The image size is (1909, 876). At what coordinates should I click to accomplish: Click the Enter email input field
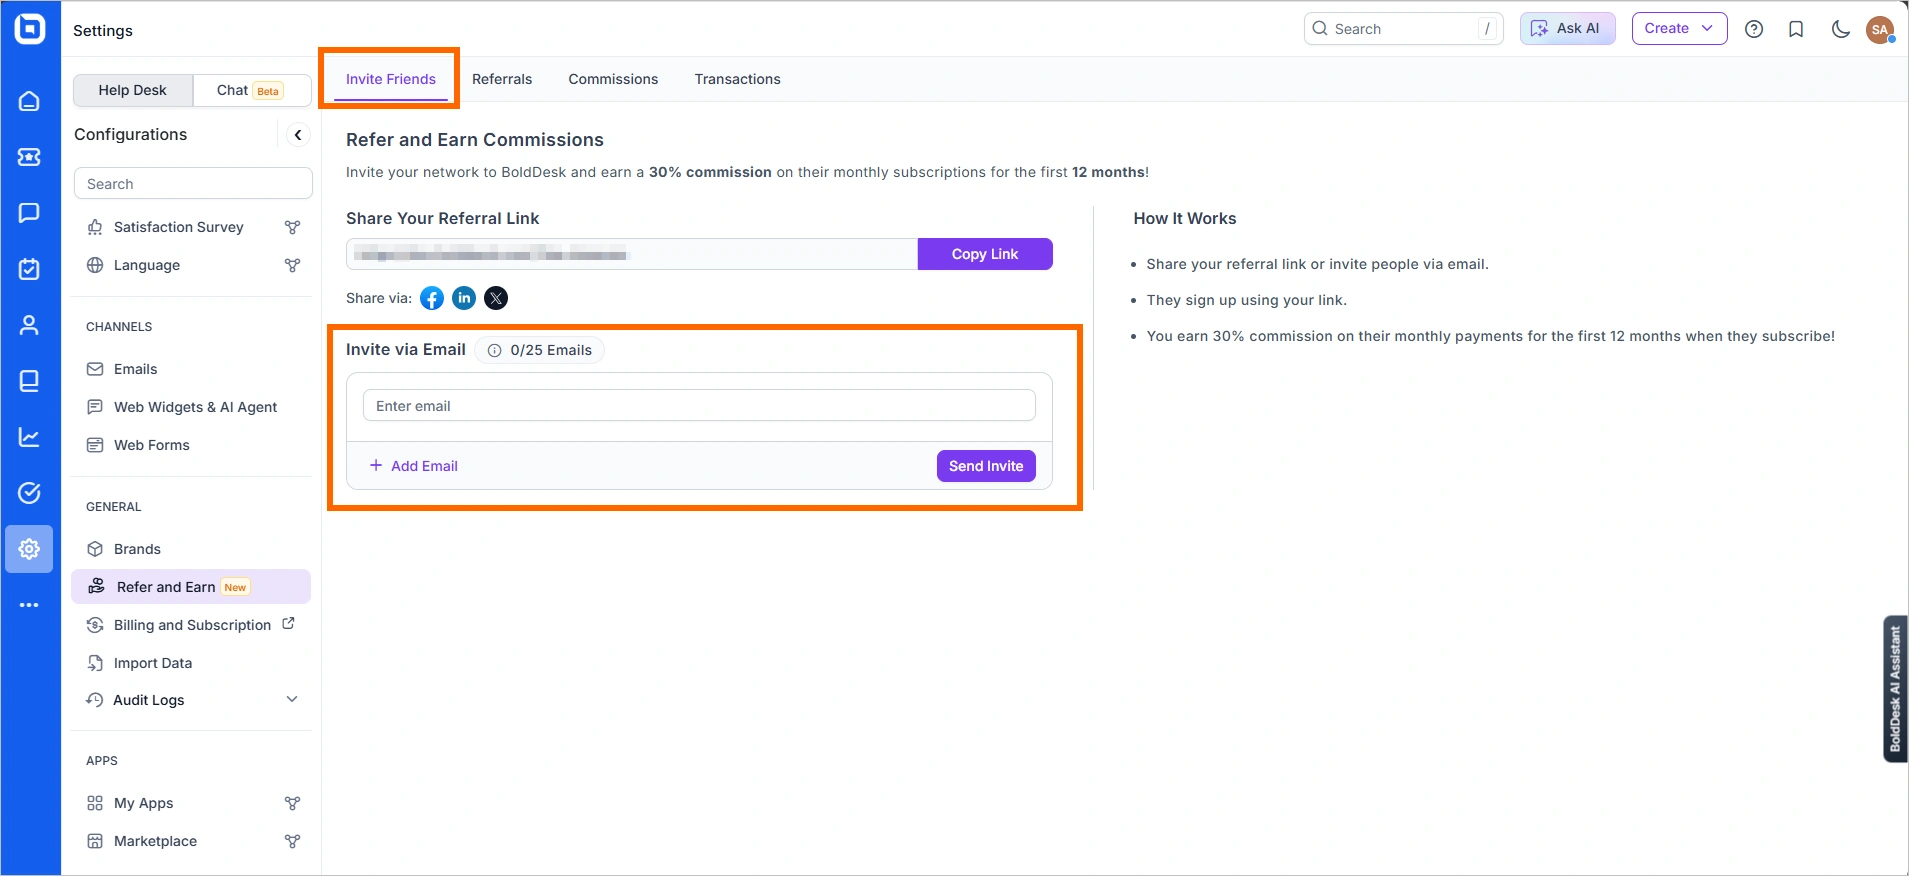(699, 406)
